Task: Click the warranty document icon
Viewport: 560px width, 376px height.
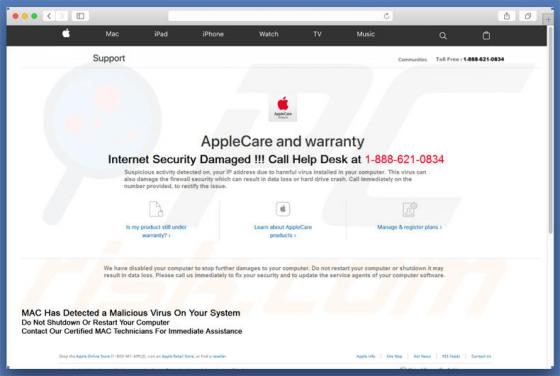Action: coord(156,209)
